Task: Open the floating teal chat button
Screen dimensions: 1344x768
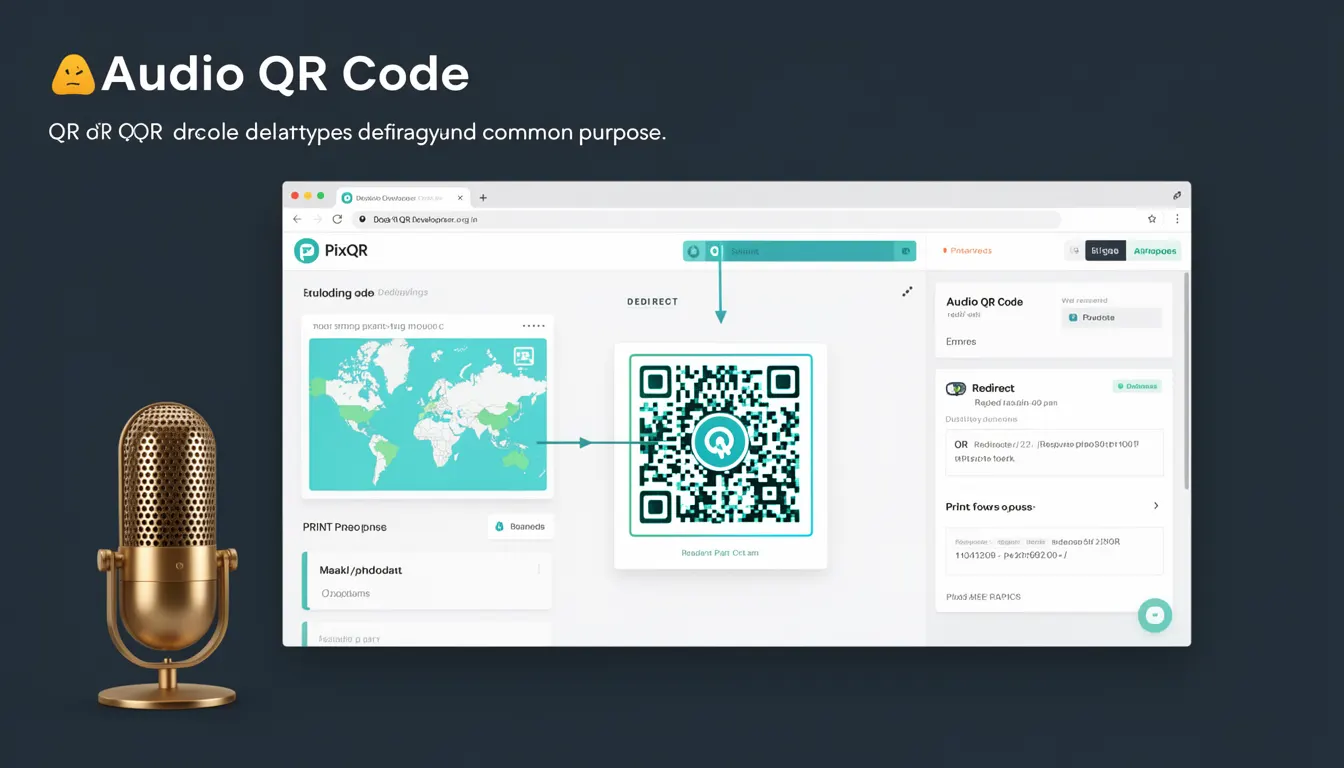Action: point(1154,616)
